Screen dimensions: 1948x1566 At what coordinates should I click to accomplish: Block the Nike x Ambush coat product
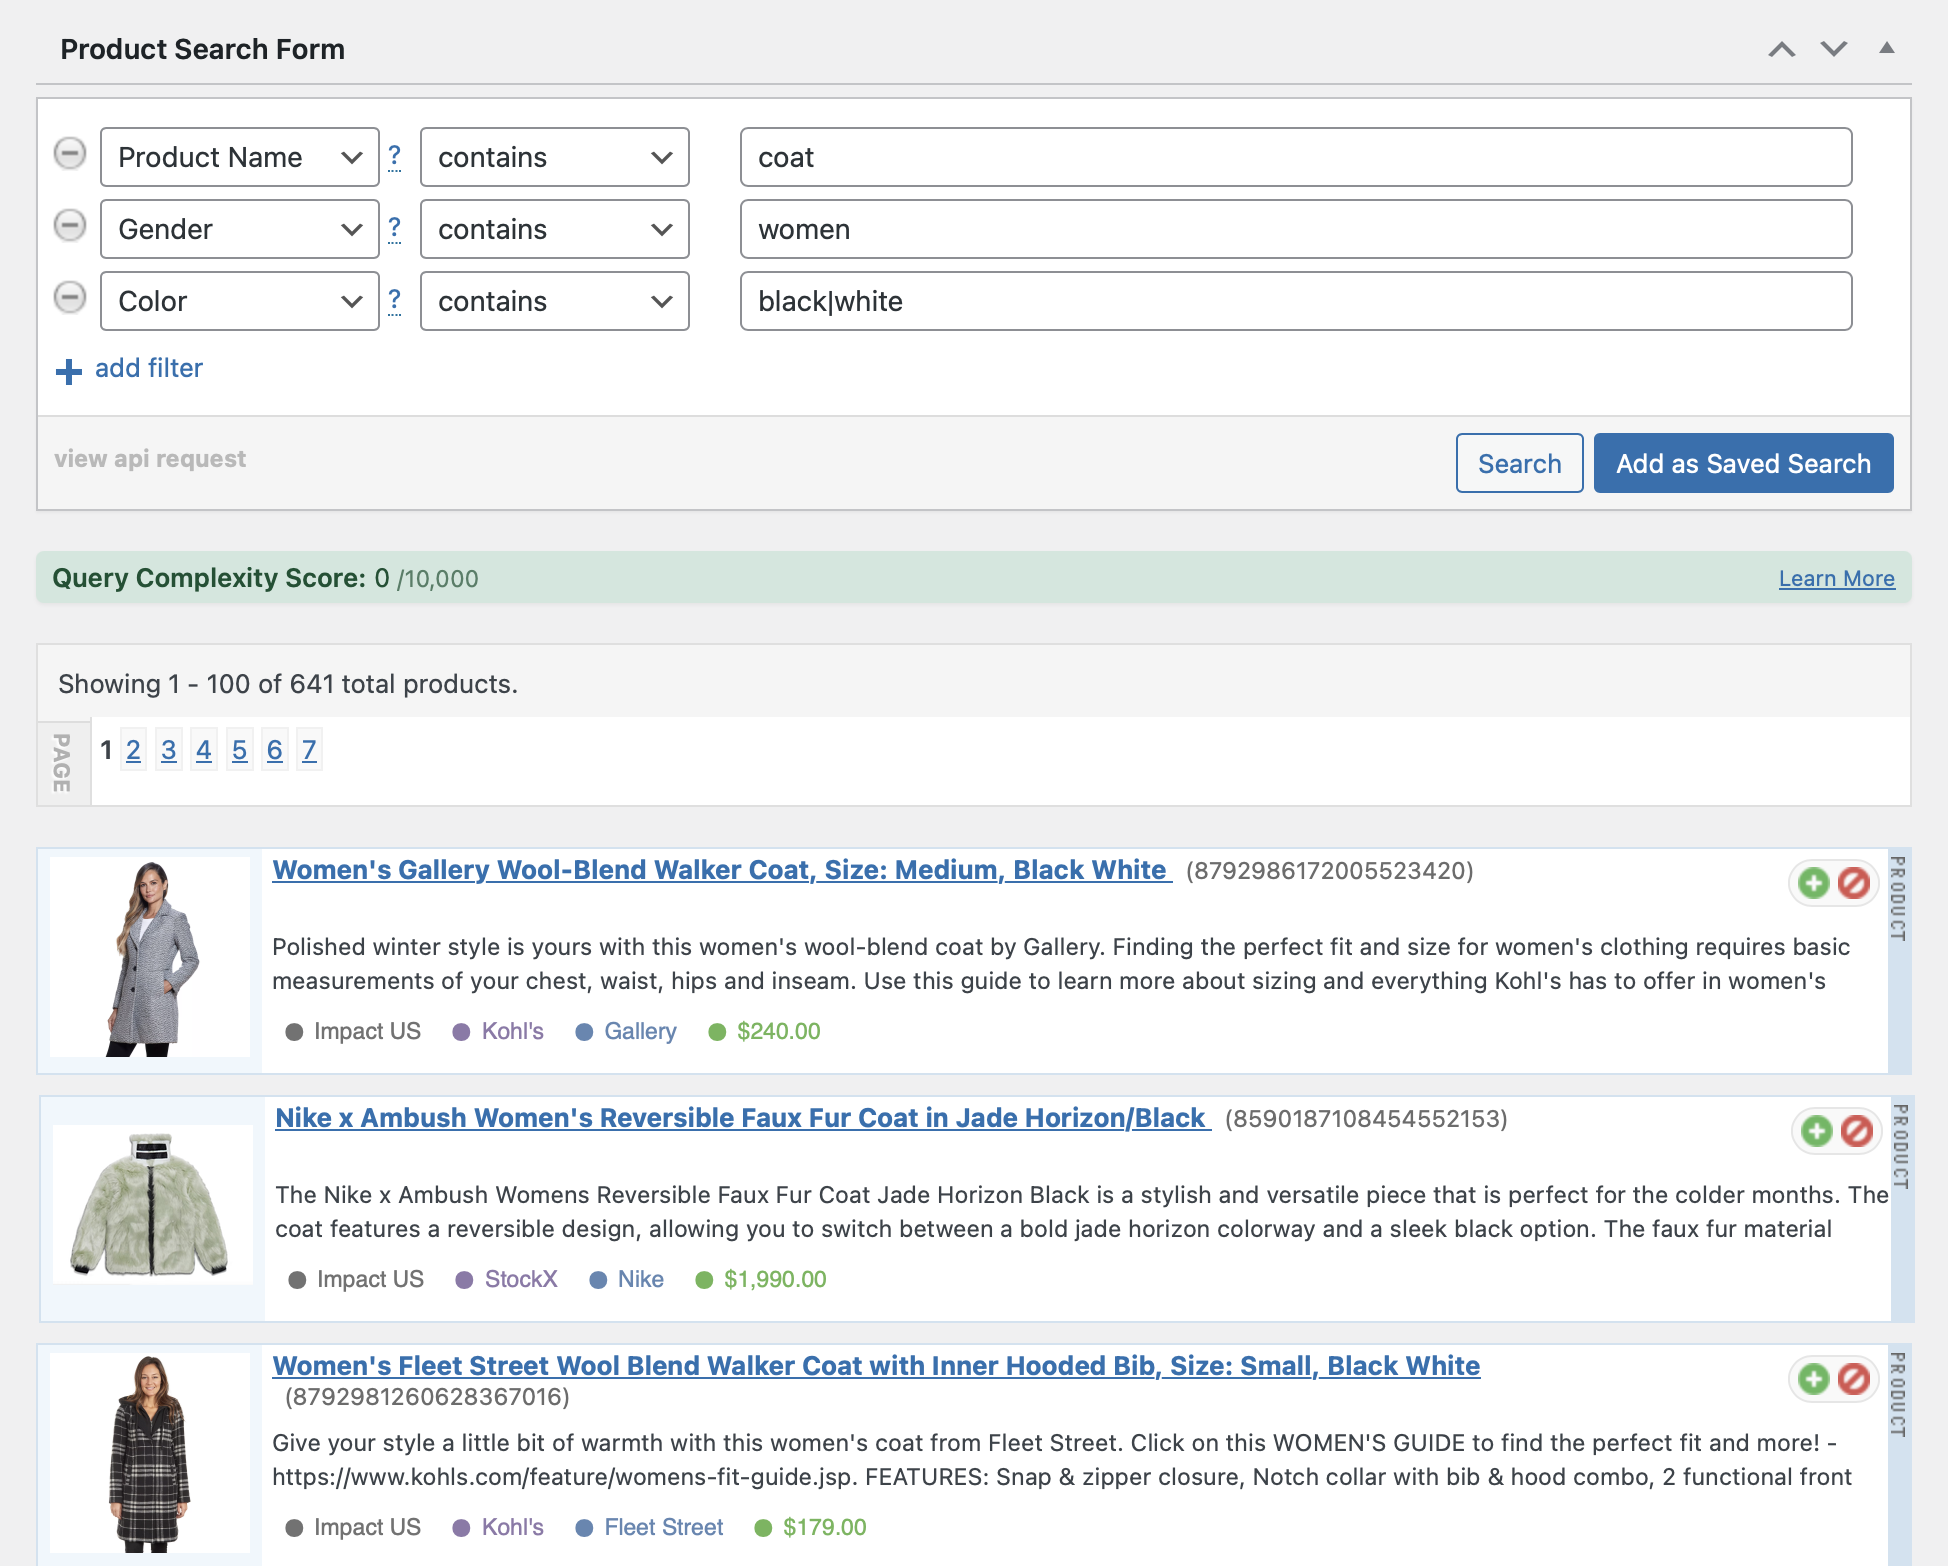pyautogui.click(x=1857, y=1131)
